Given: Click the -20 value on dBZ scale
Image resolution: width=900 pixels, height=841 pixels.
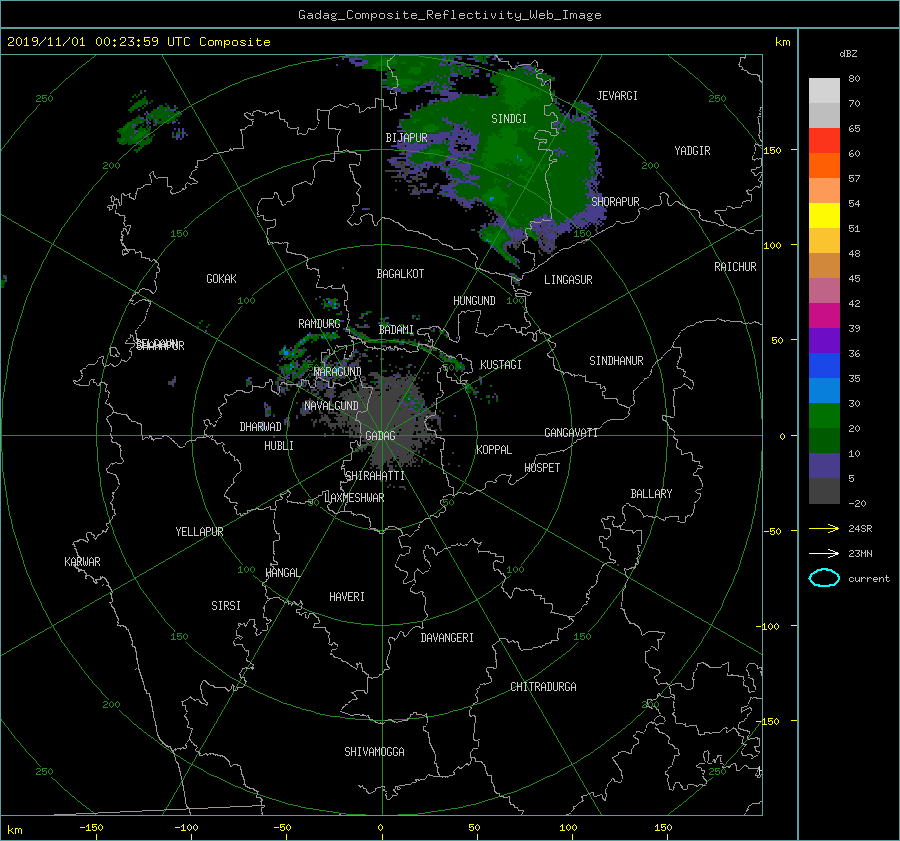Looking at the screenshot, I should click(857, 503).
